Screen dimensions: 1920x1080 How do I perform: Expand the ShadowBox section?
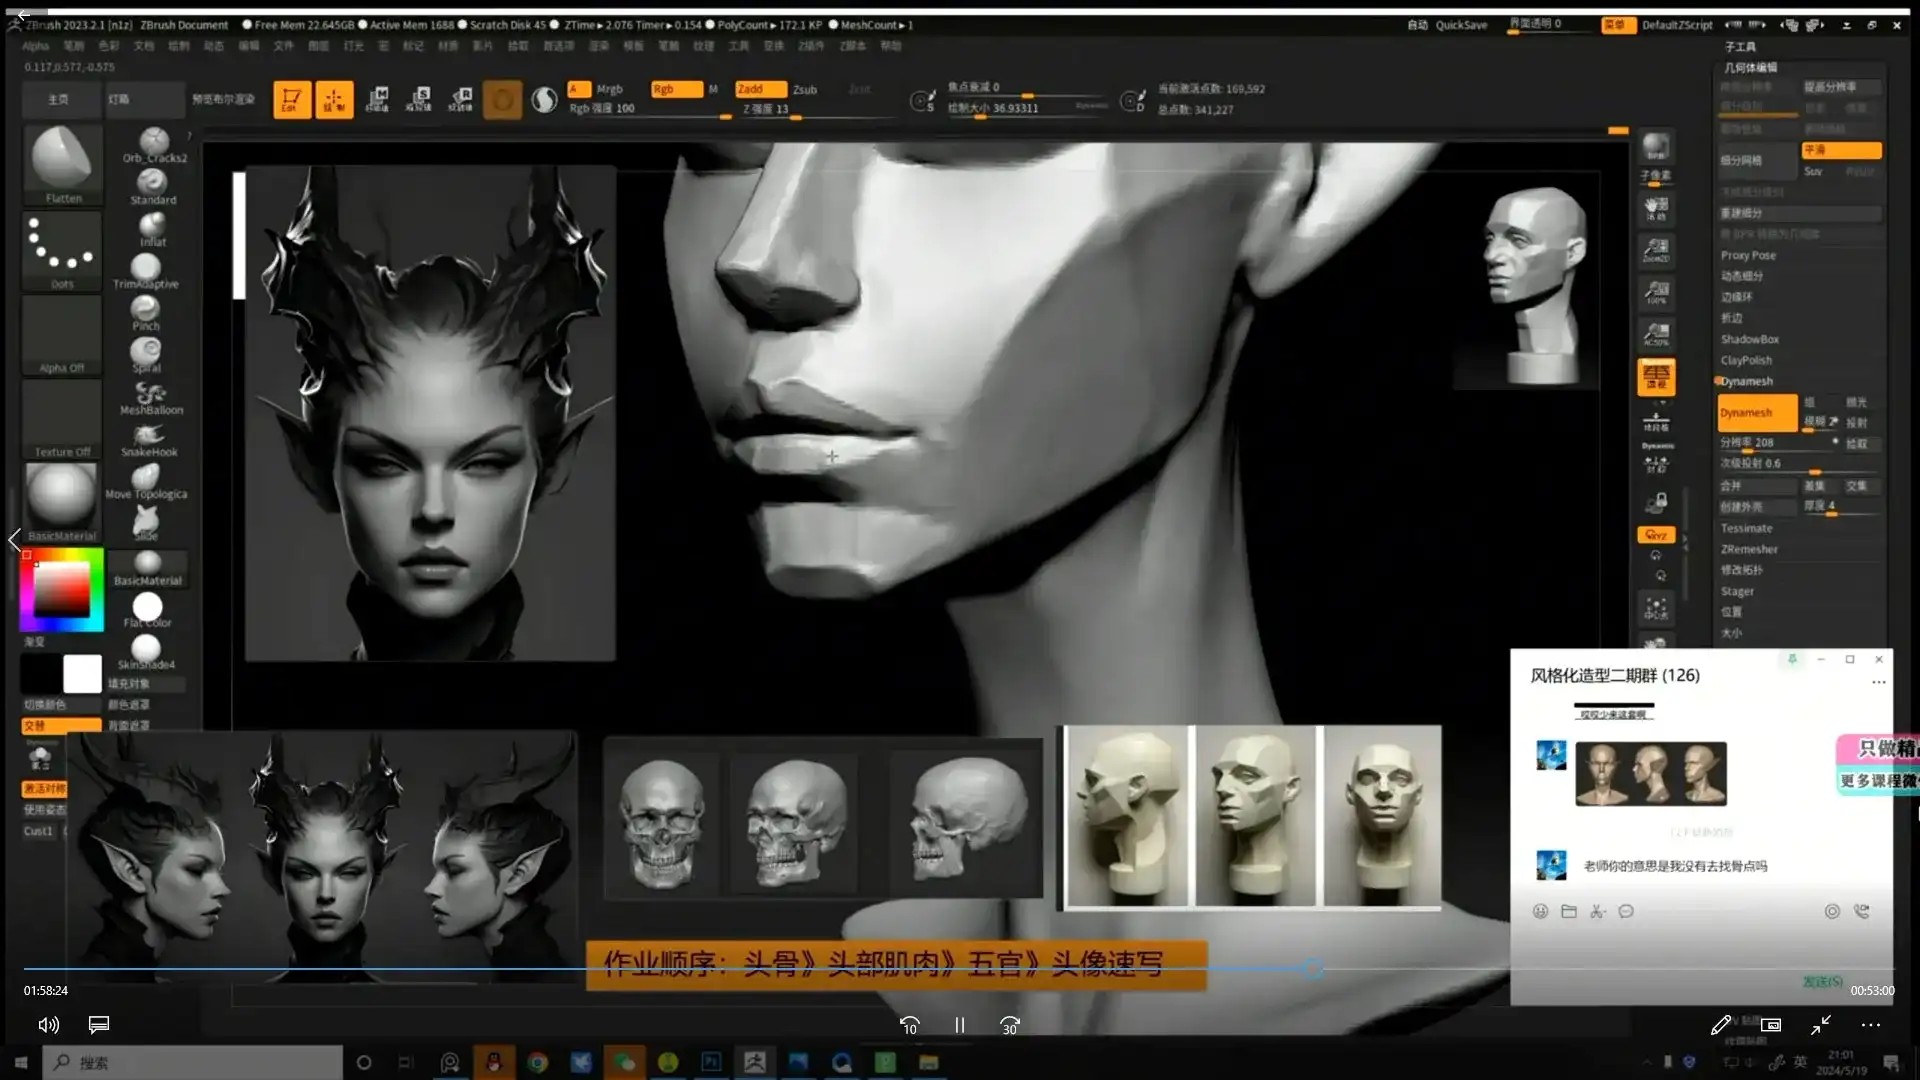[1749, 339]
